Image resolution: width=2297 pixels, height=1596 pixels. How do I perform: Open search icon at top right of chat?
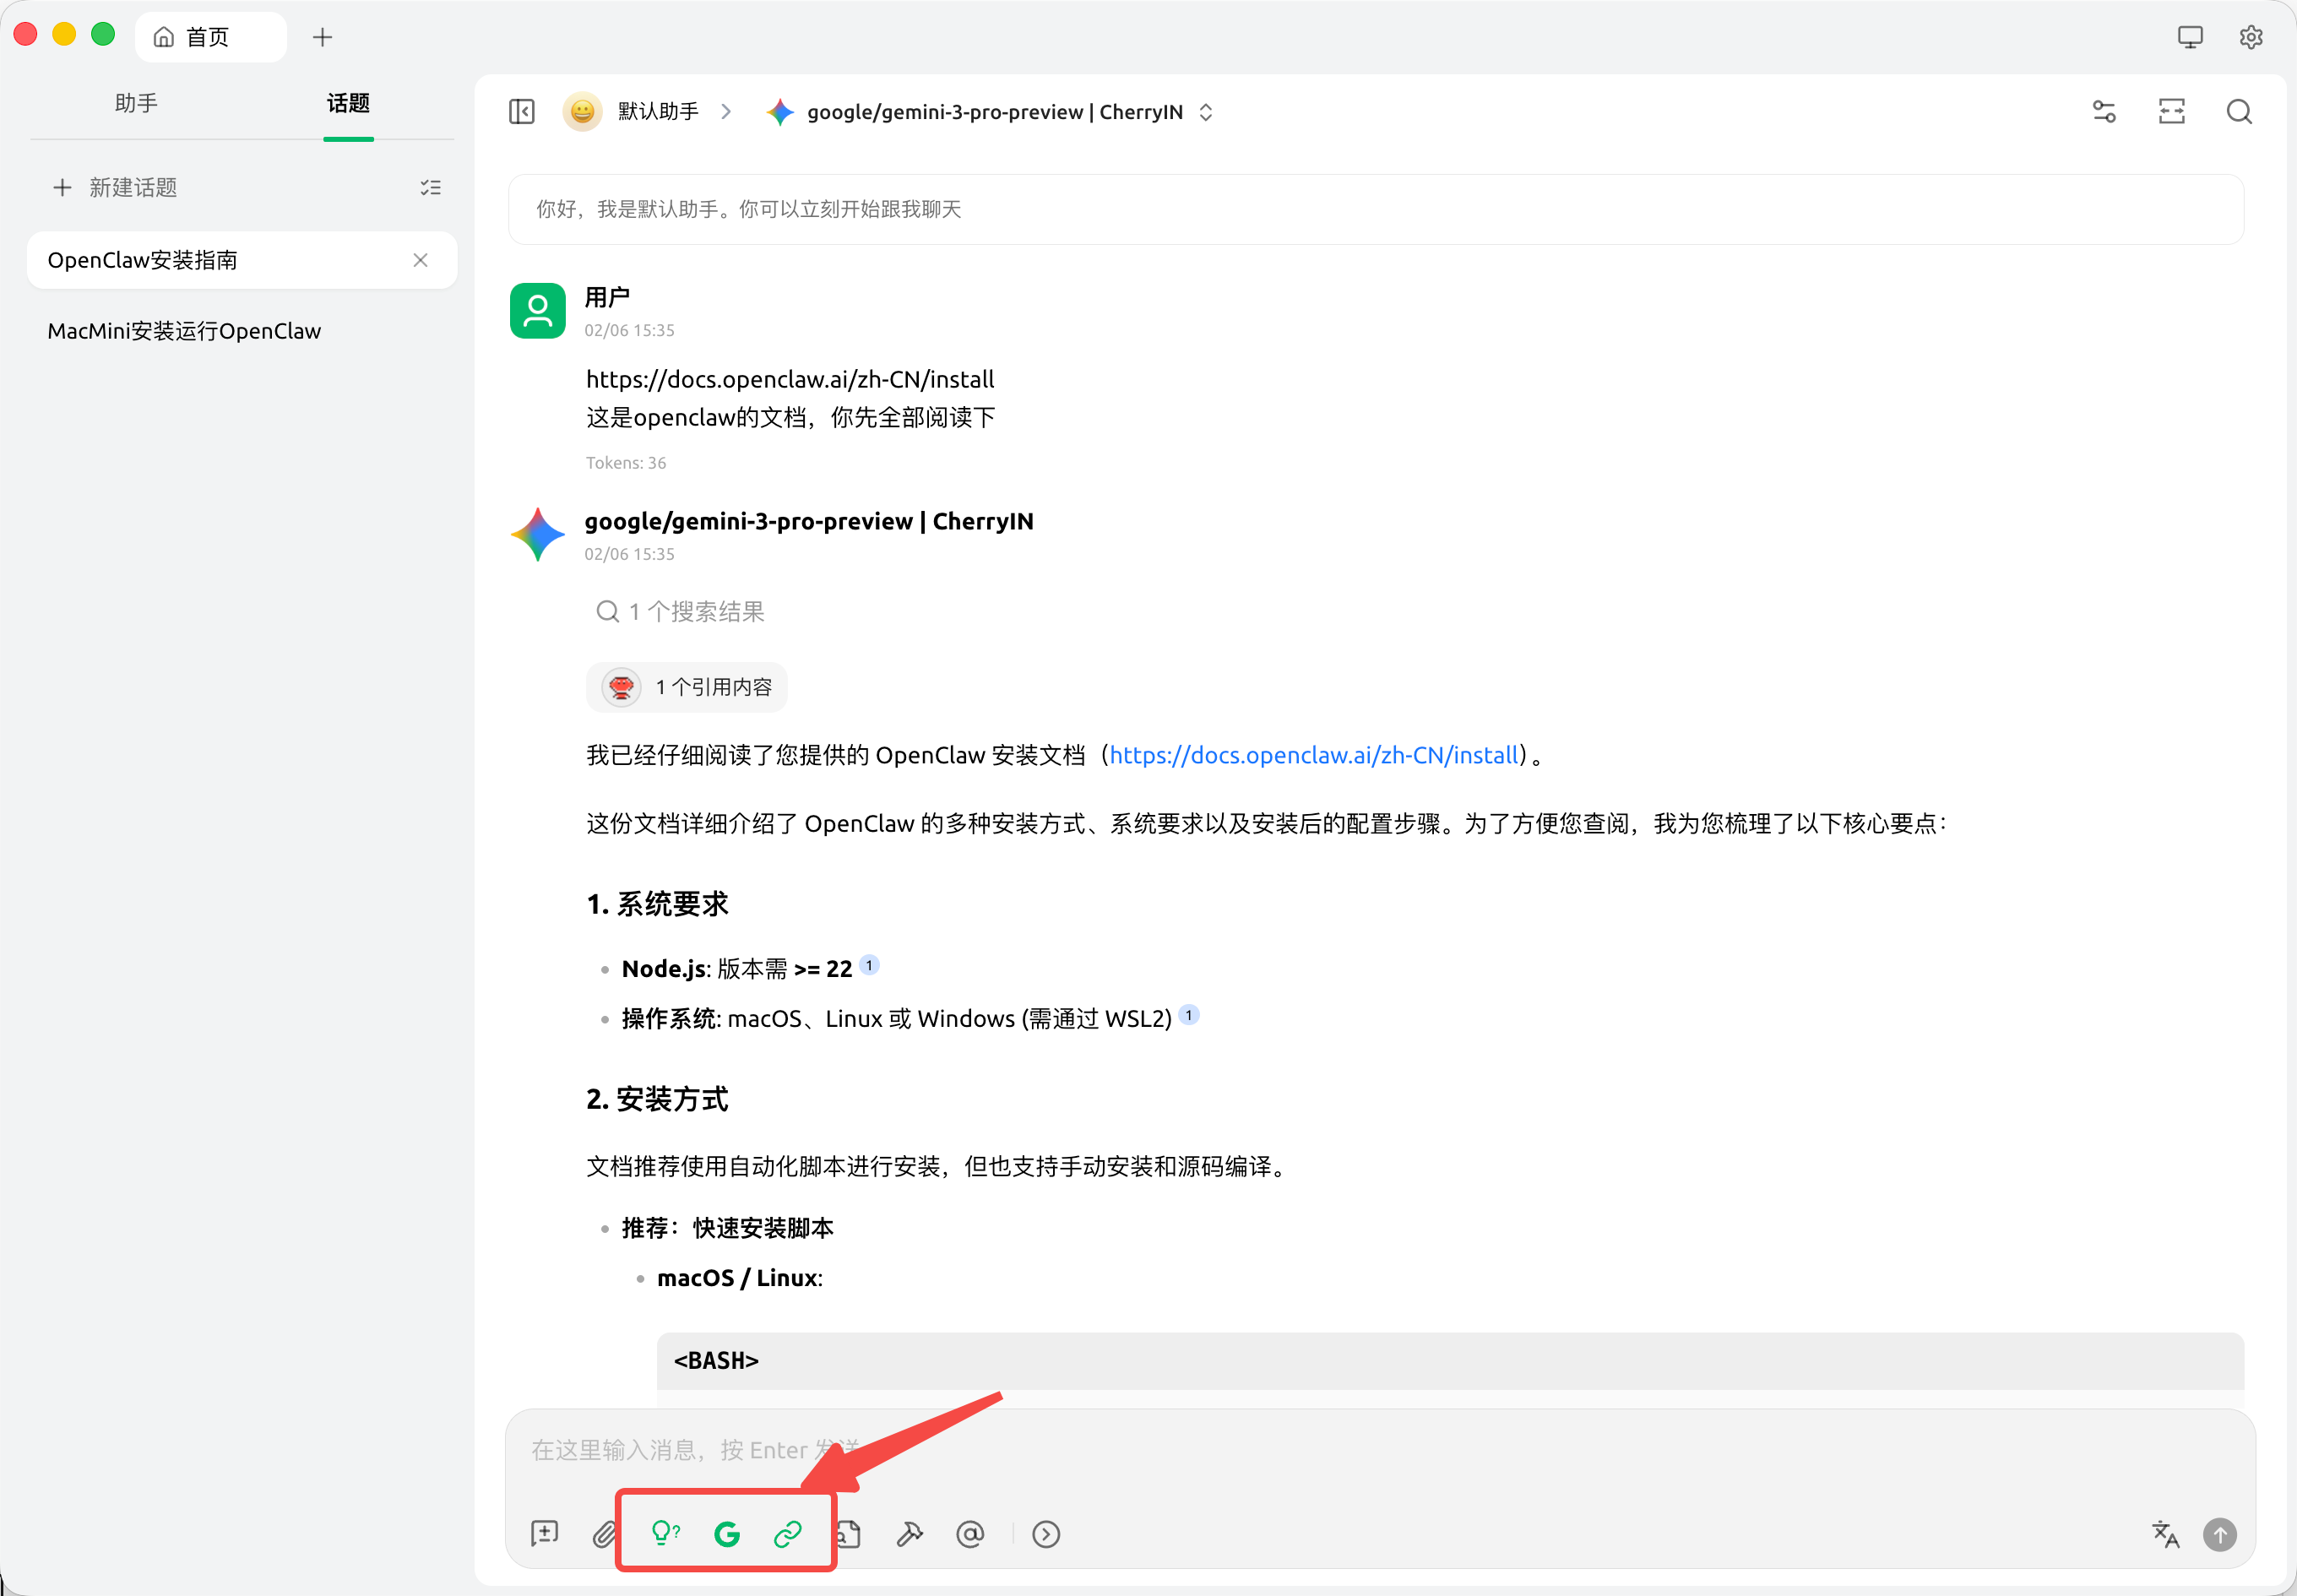point(2239,112)
